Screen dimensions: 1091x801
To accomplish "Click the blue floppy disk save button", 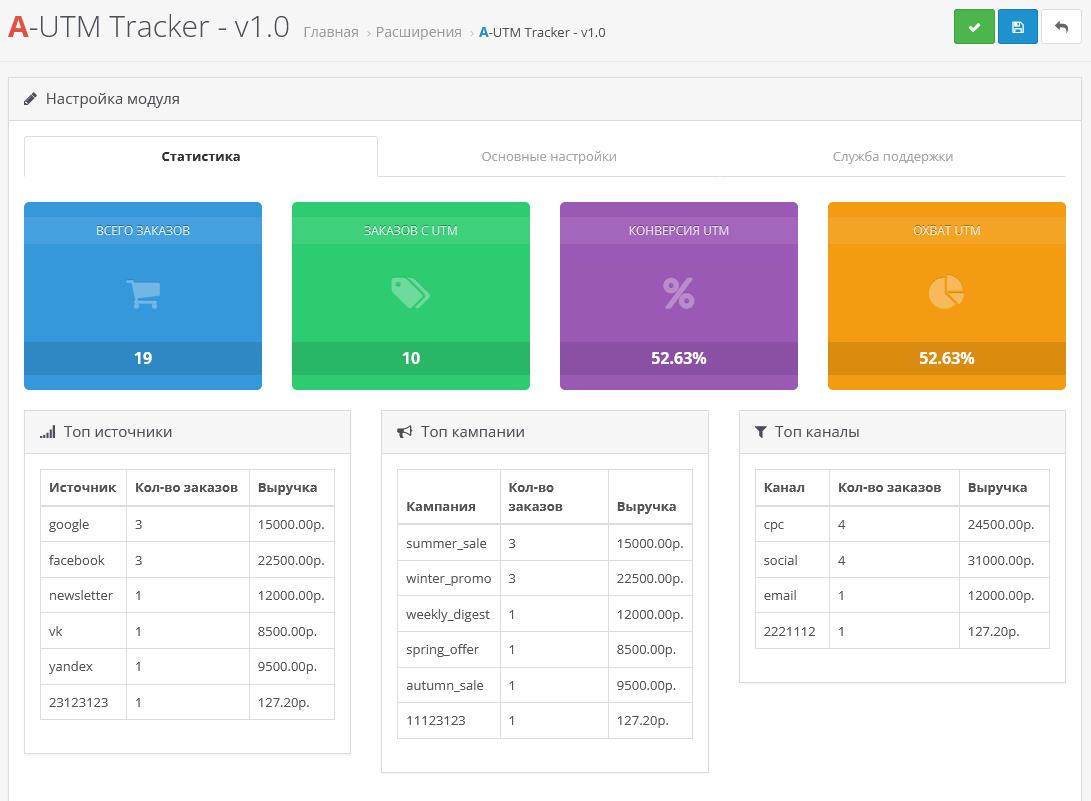I will (x=1018, y=27).
